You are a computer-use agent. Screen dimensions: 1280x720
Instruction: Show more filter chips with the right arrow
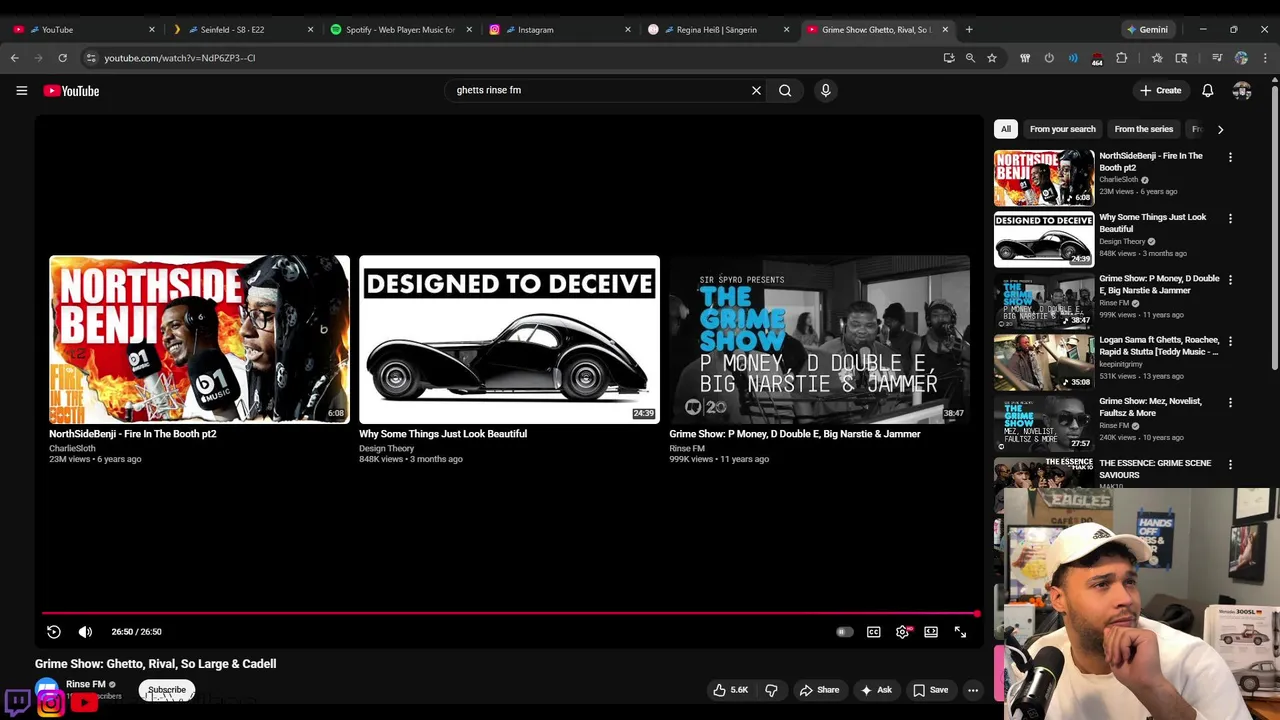[x=1220, y=129]
